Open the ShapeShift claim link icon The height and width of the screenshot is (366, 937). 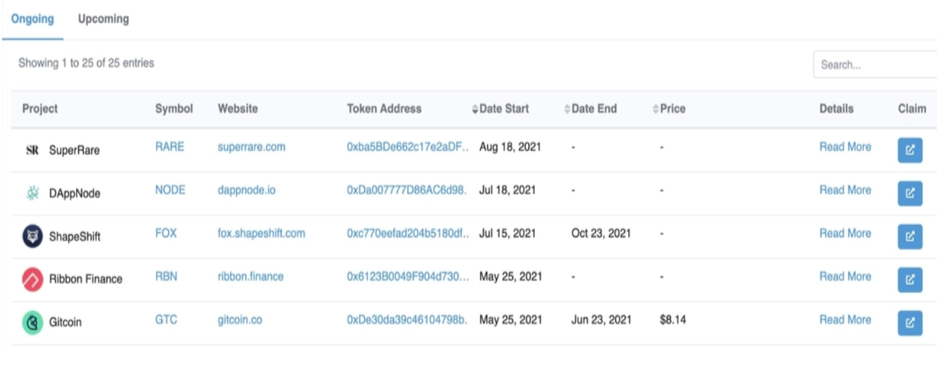[910, 236]
